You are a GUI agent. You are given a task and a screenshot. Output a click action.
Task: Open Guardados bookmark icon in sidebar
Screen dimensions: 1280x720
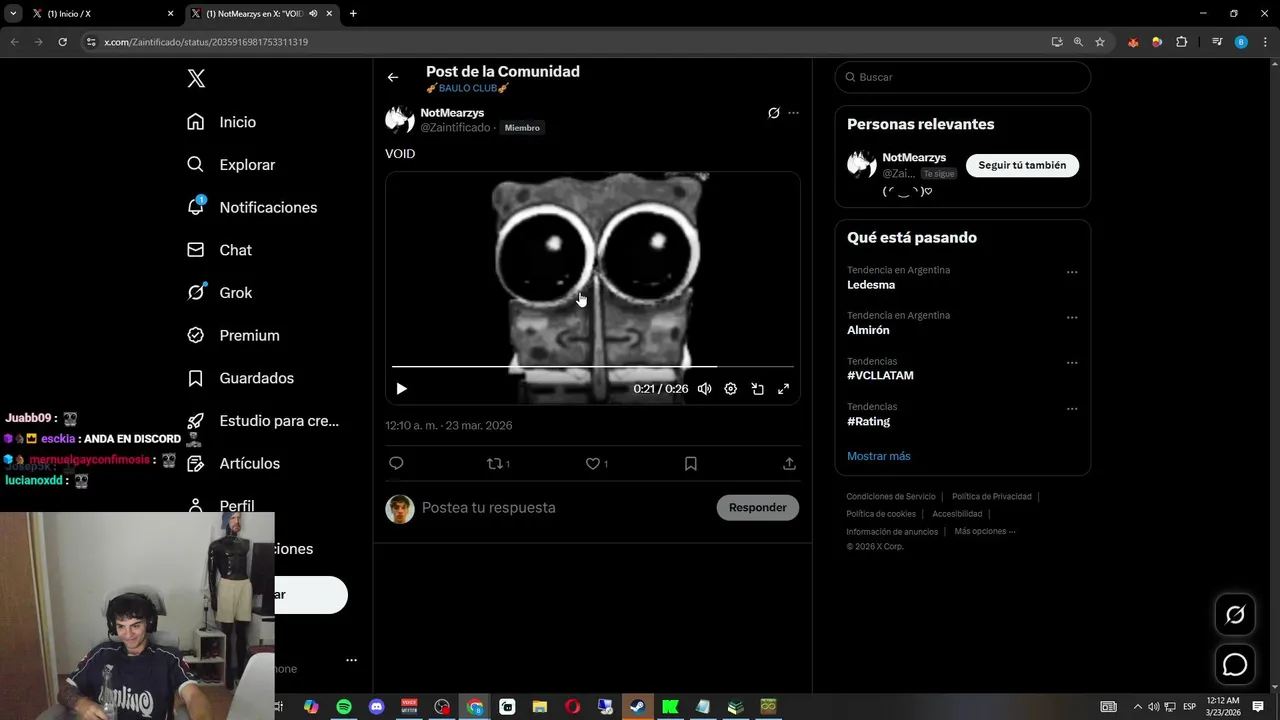196,378
